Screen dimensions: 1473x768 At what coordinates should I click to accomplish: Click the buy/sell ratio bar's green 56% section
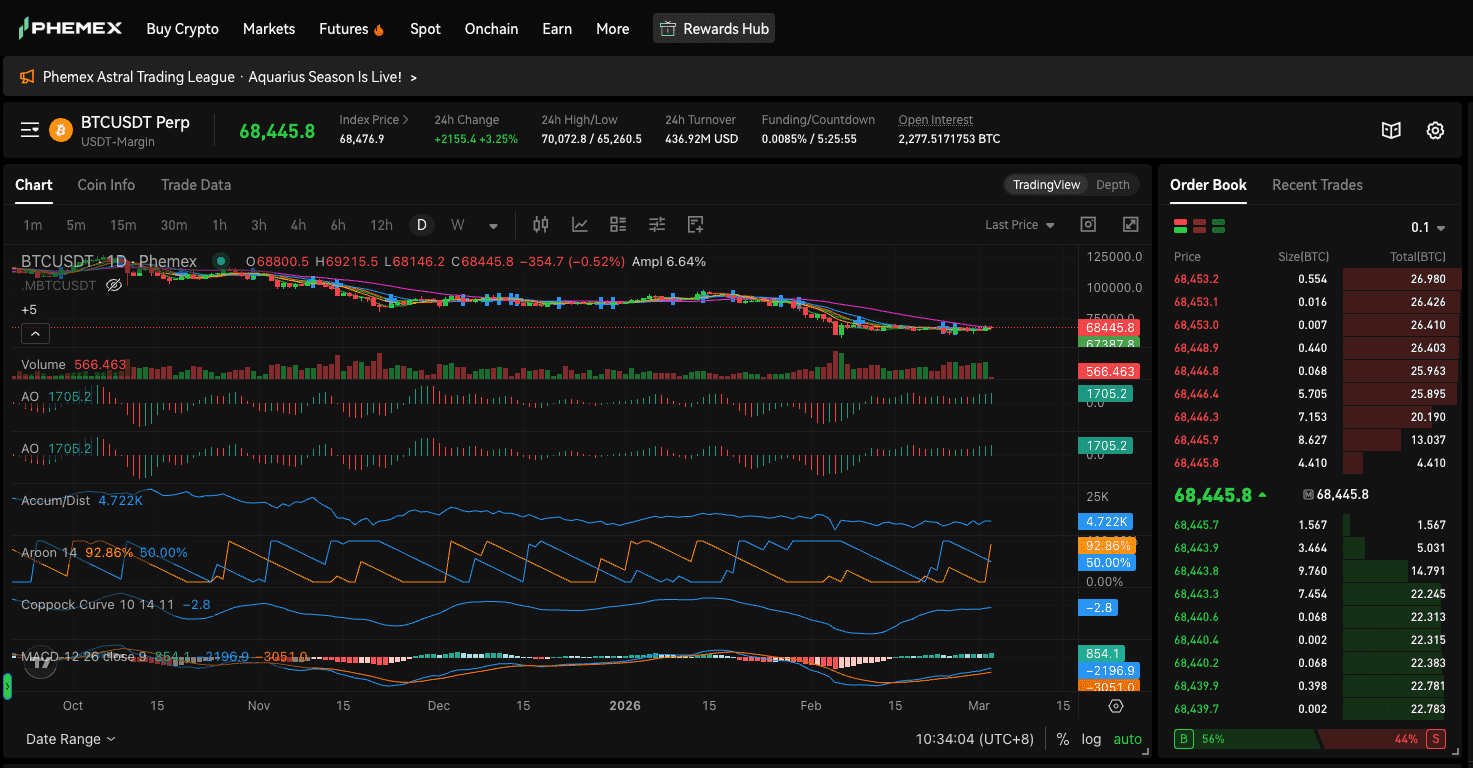point(1250,739)
